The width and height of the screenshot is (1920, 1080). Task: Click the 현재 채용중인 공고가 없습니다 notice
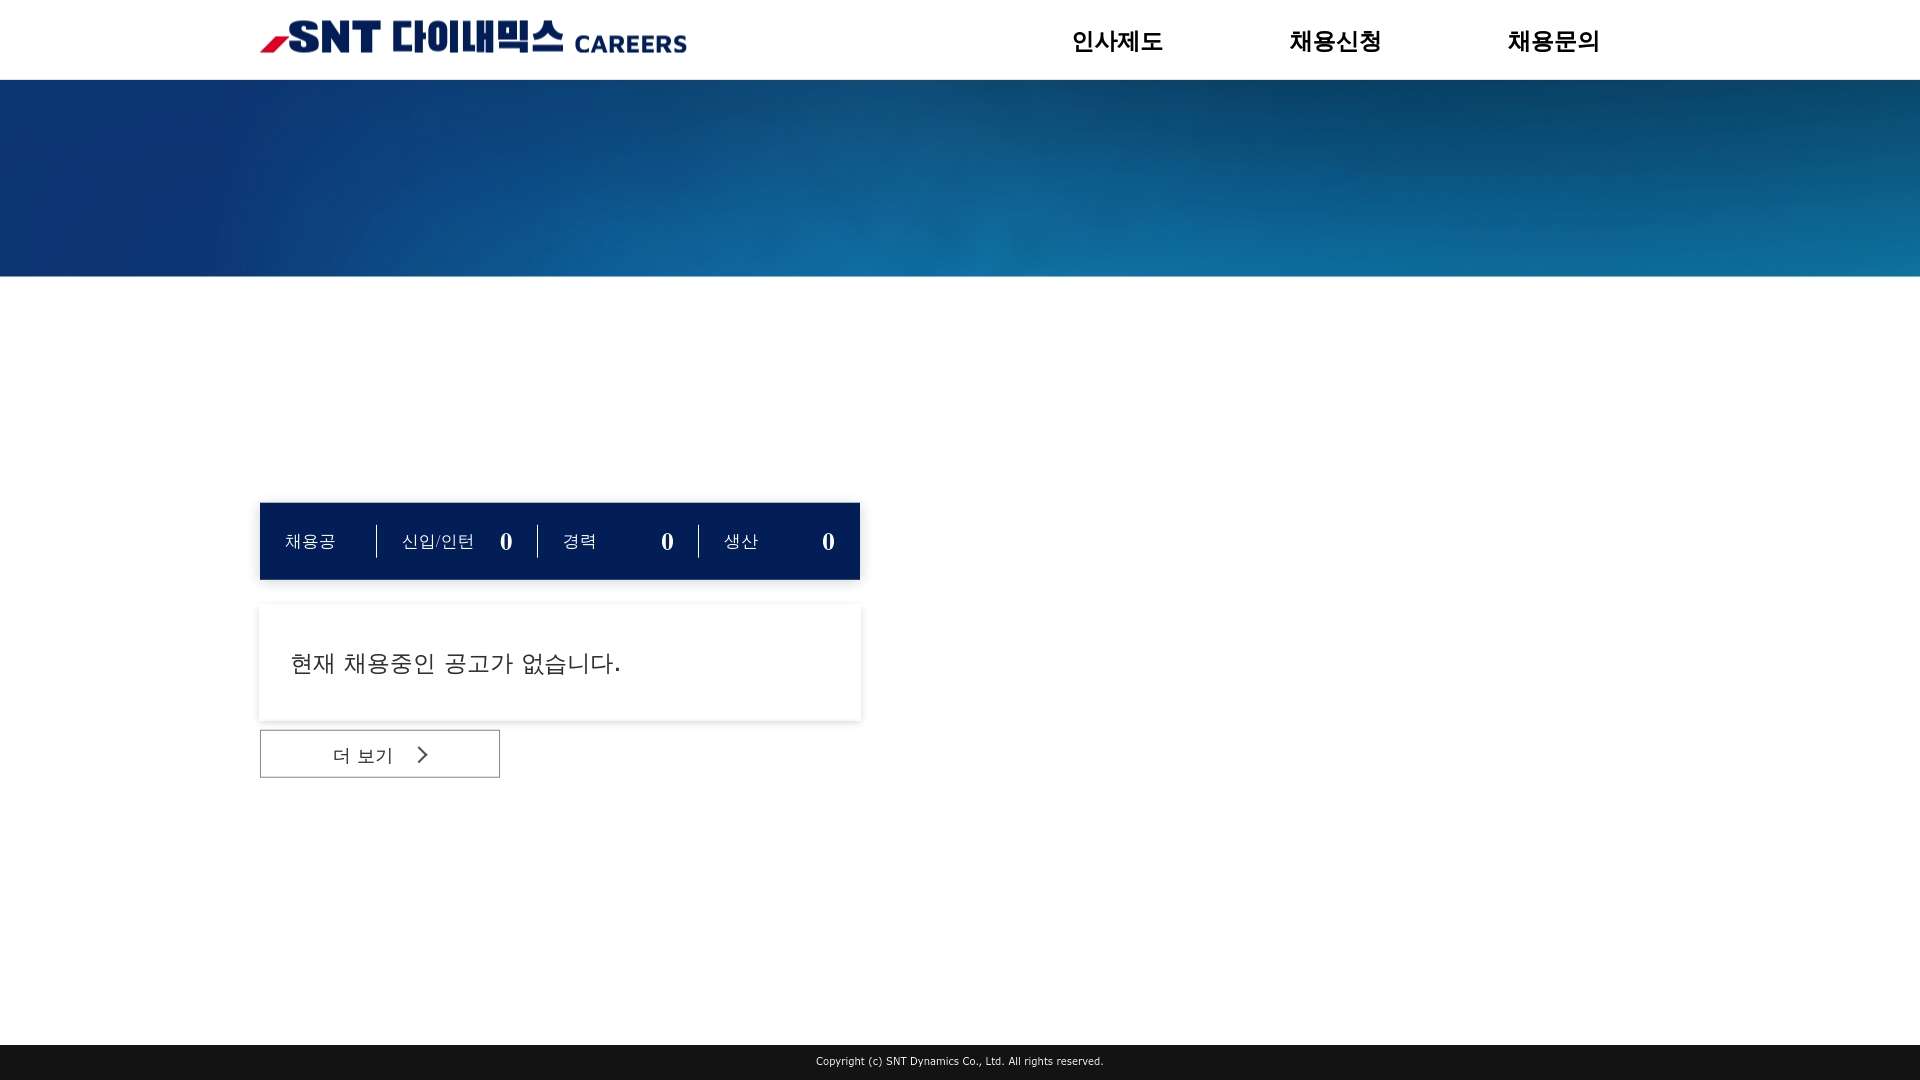click(455, 663)
